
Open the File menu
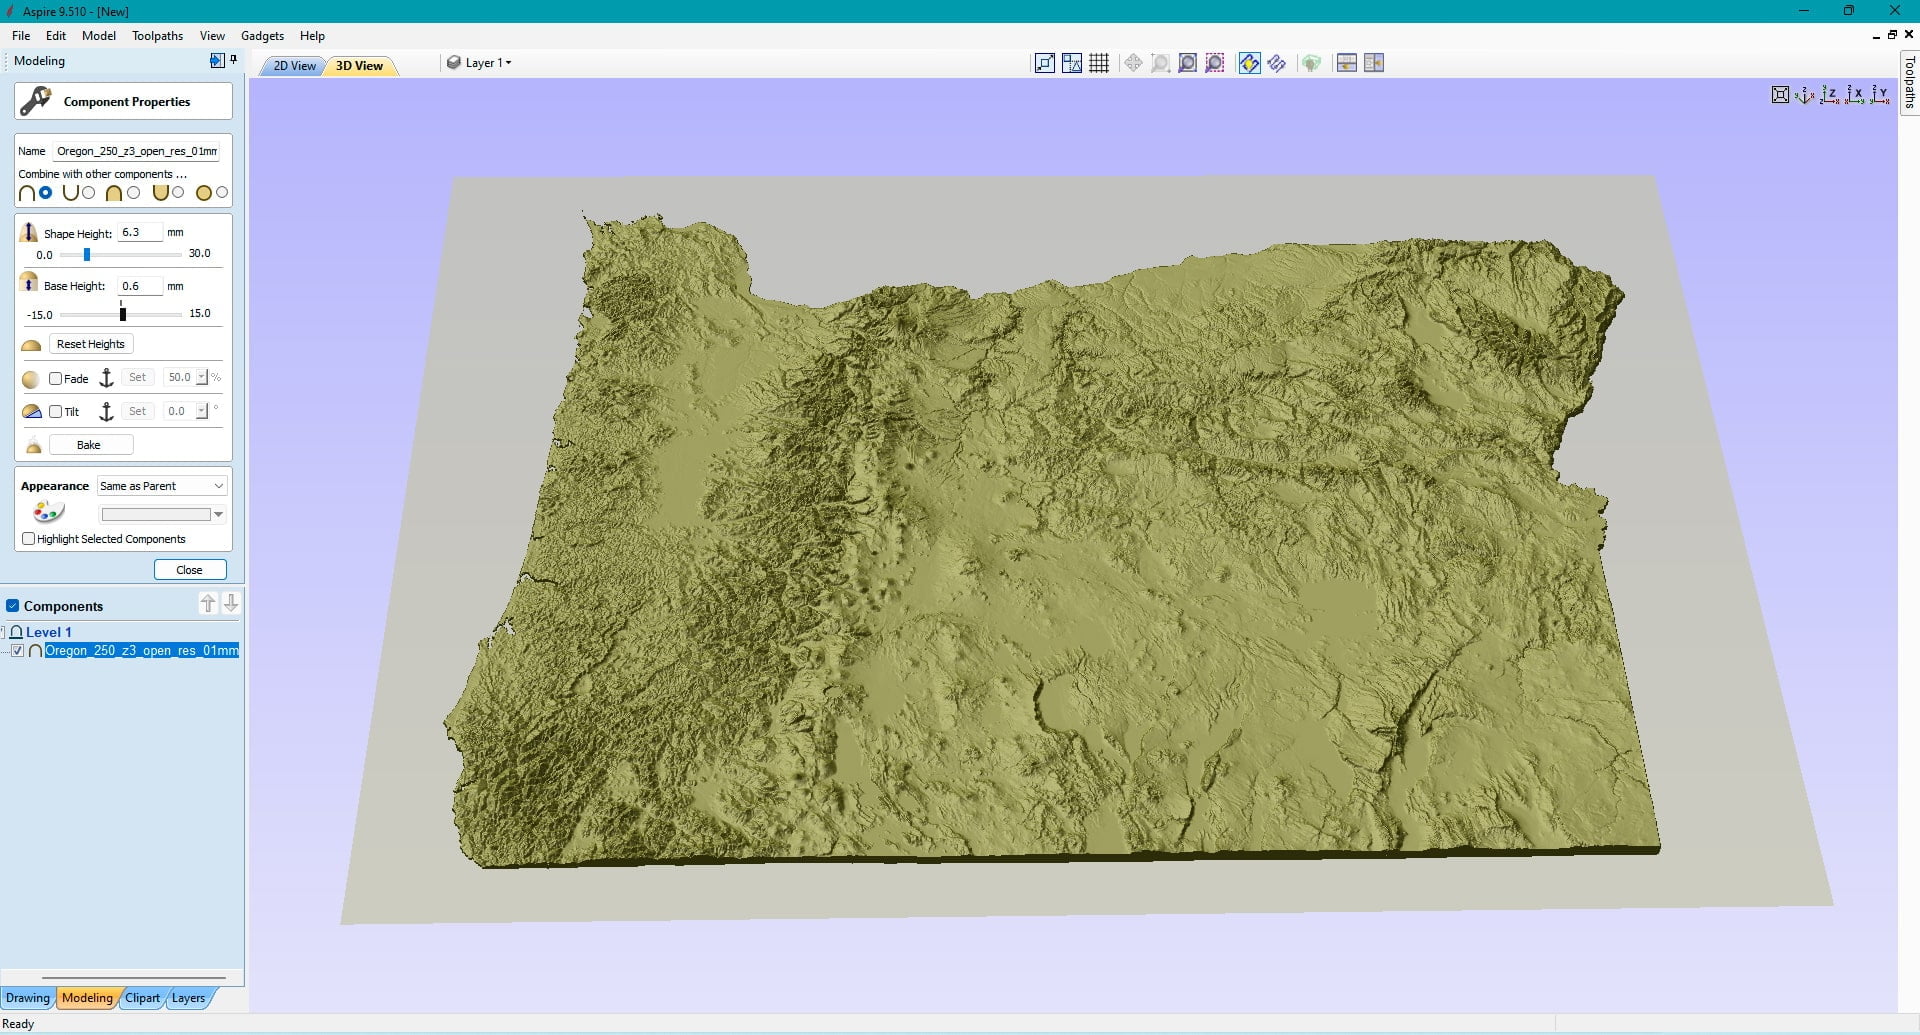21,36
